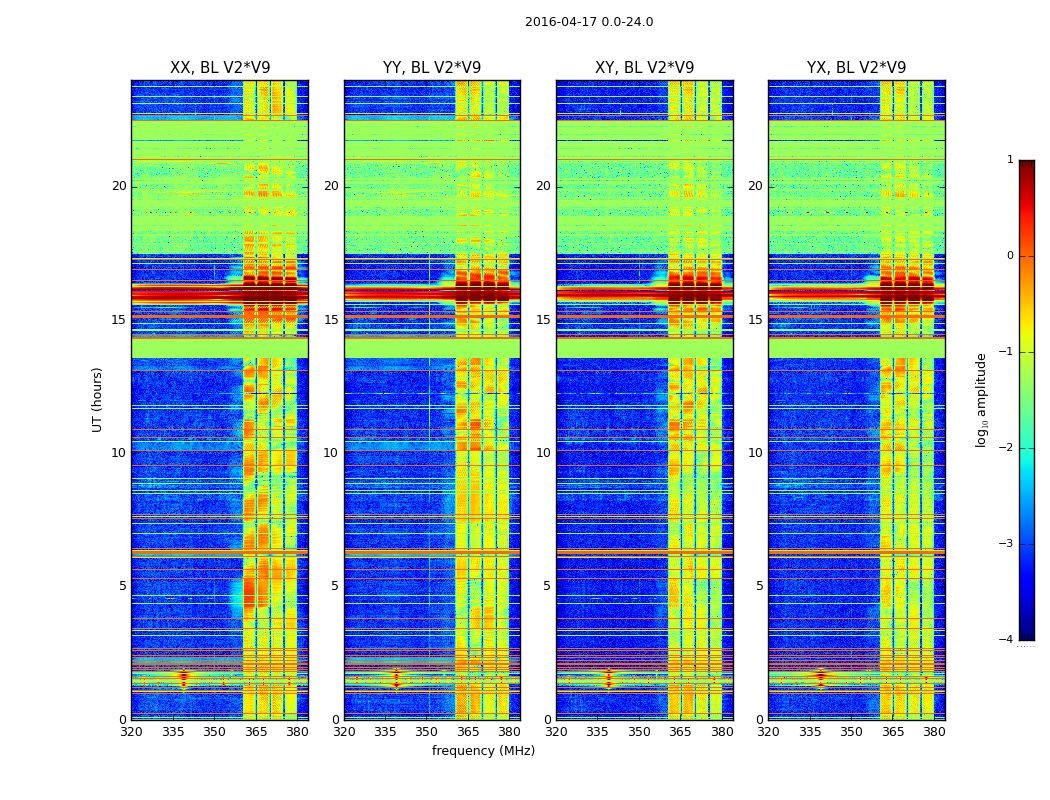The height and width of the screenshot is (800, 1050).
Task: Click the '5' hour tick beside YY panel
Action: click(x=334, y=586)
